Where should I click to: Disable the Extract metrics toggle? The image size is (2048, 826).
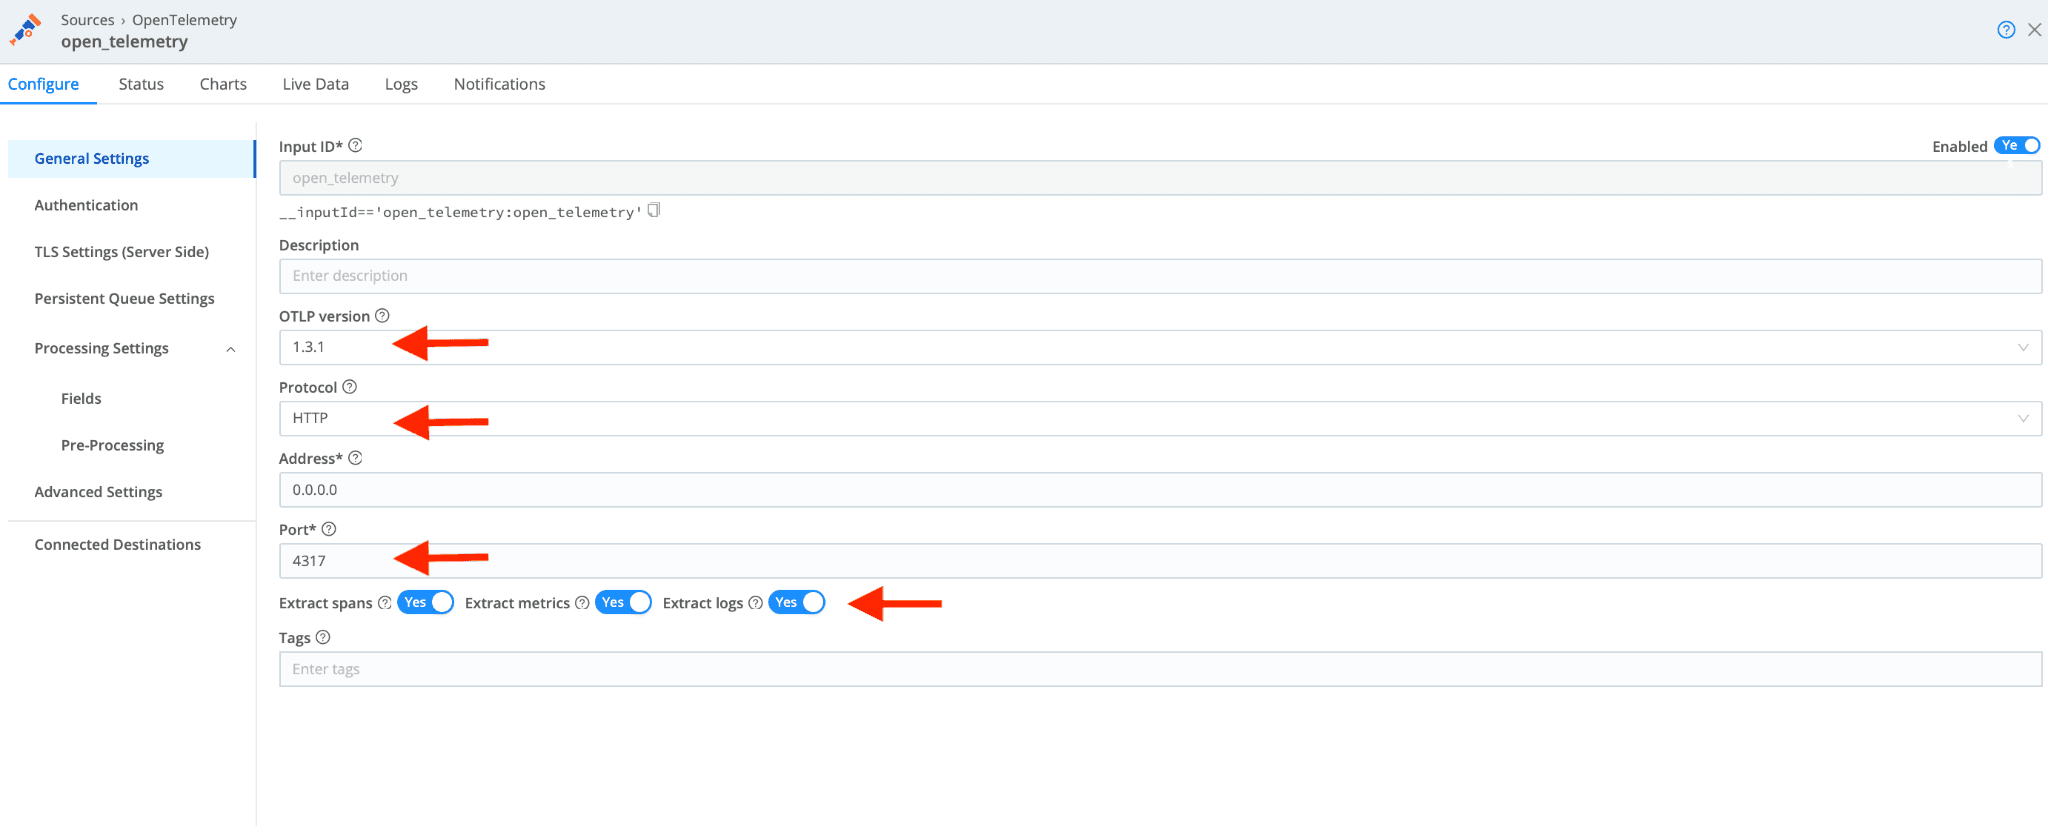(x=623, y=602)
